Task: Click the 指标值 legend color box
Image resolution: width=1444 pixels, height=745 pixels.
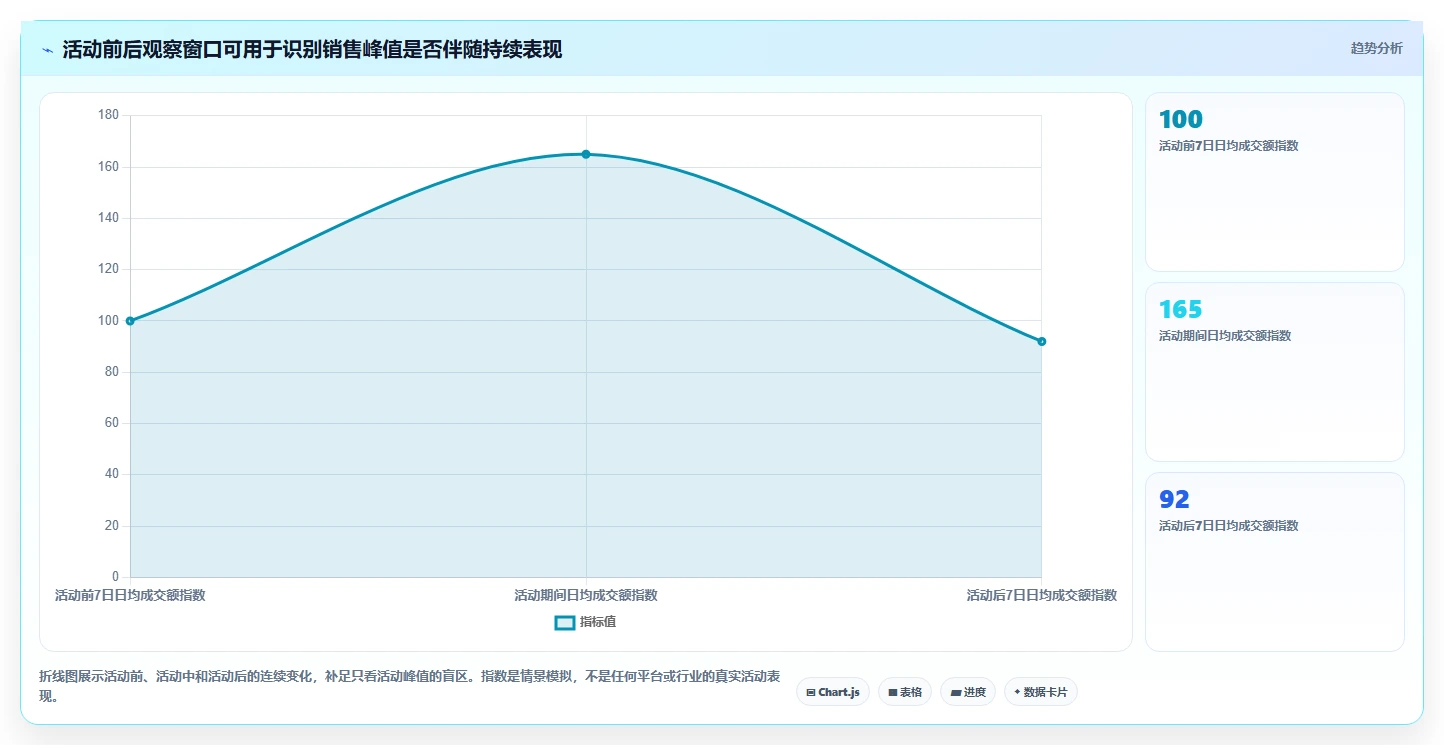Action: (565, 622)
